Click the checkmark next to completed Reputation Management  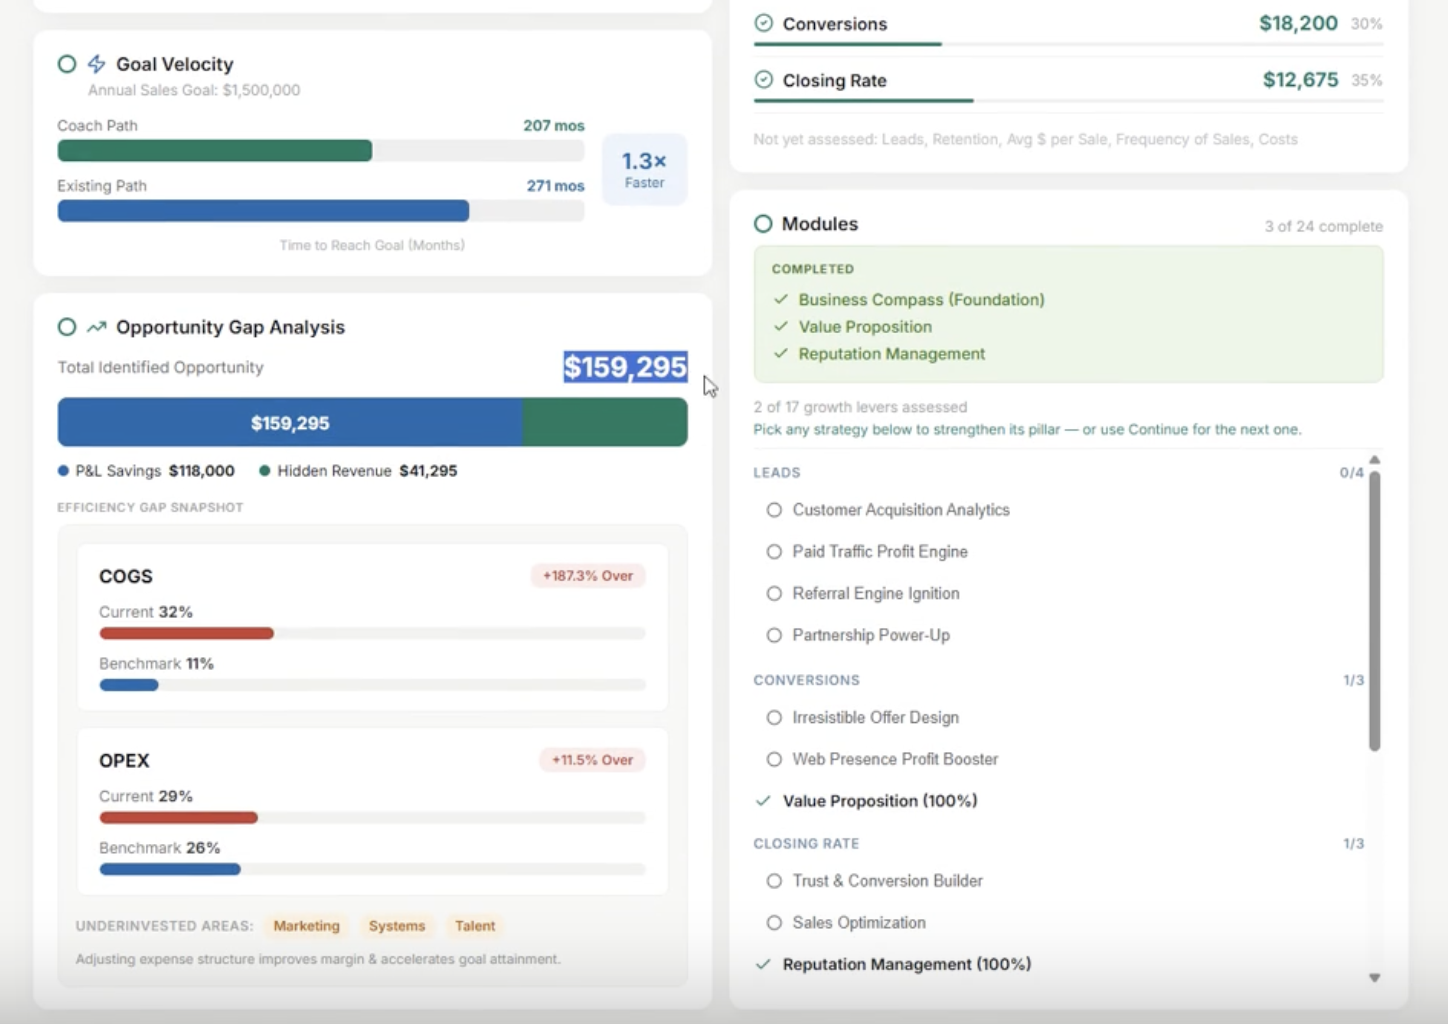[x=781, y=353]
